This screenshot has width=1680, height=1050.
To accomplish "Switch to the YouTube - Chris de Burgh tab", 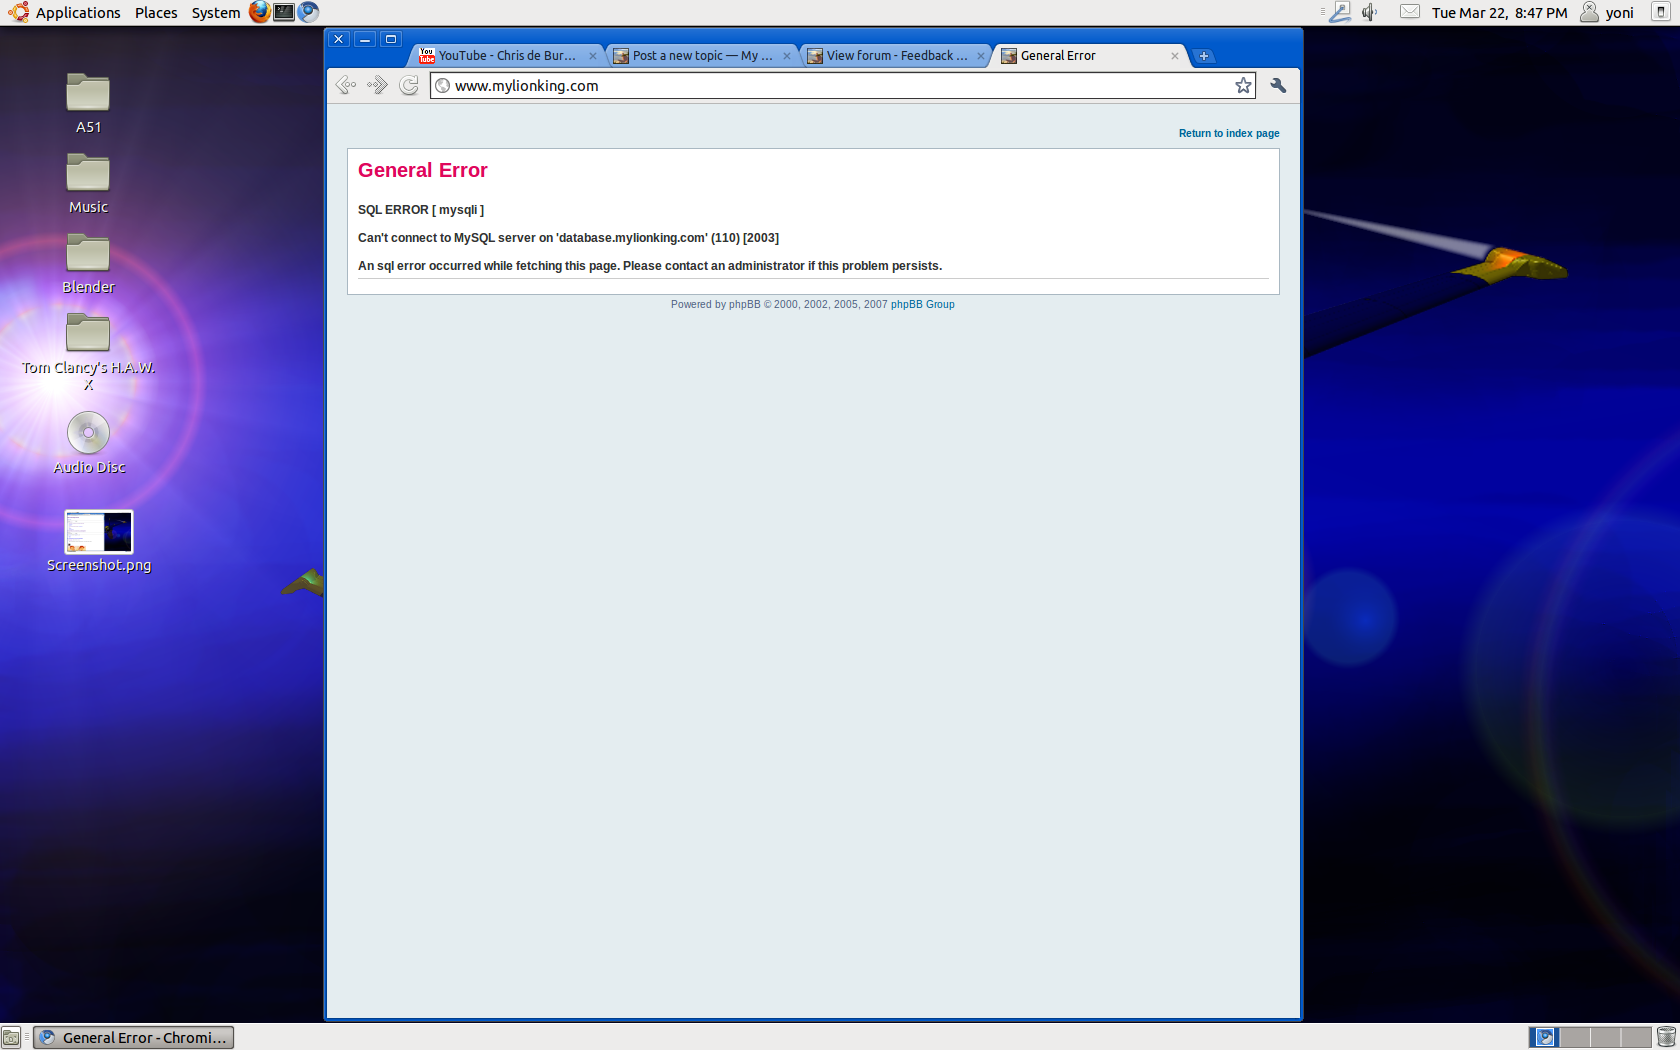I will click(x=506, y=56).
